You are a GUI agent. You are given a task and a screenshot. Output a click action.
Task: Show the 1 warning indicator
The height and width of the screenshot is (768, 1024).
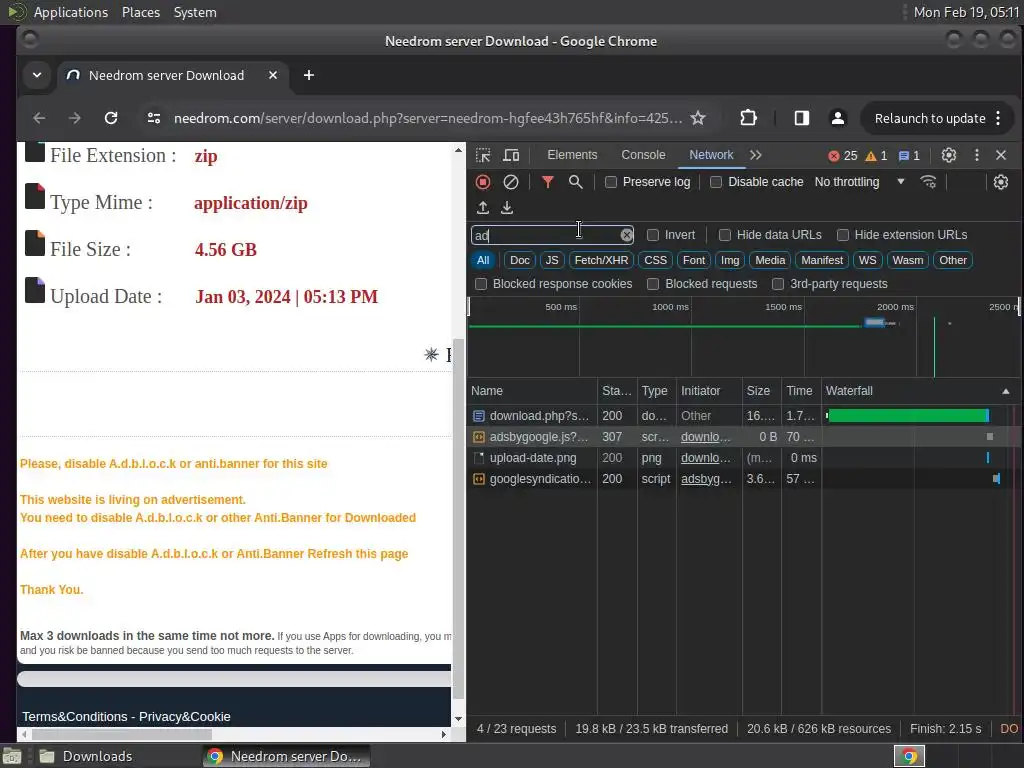(876, 155)
